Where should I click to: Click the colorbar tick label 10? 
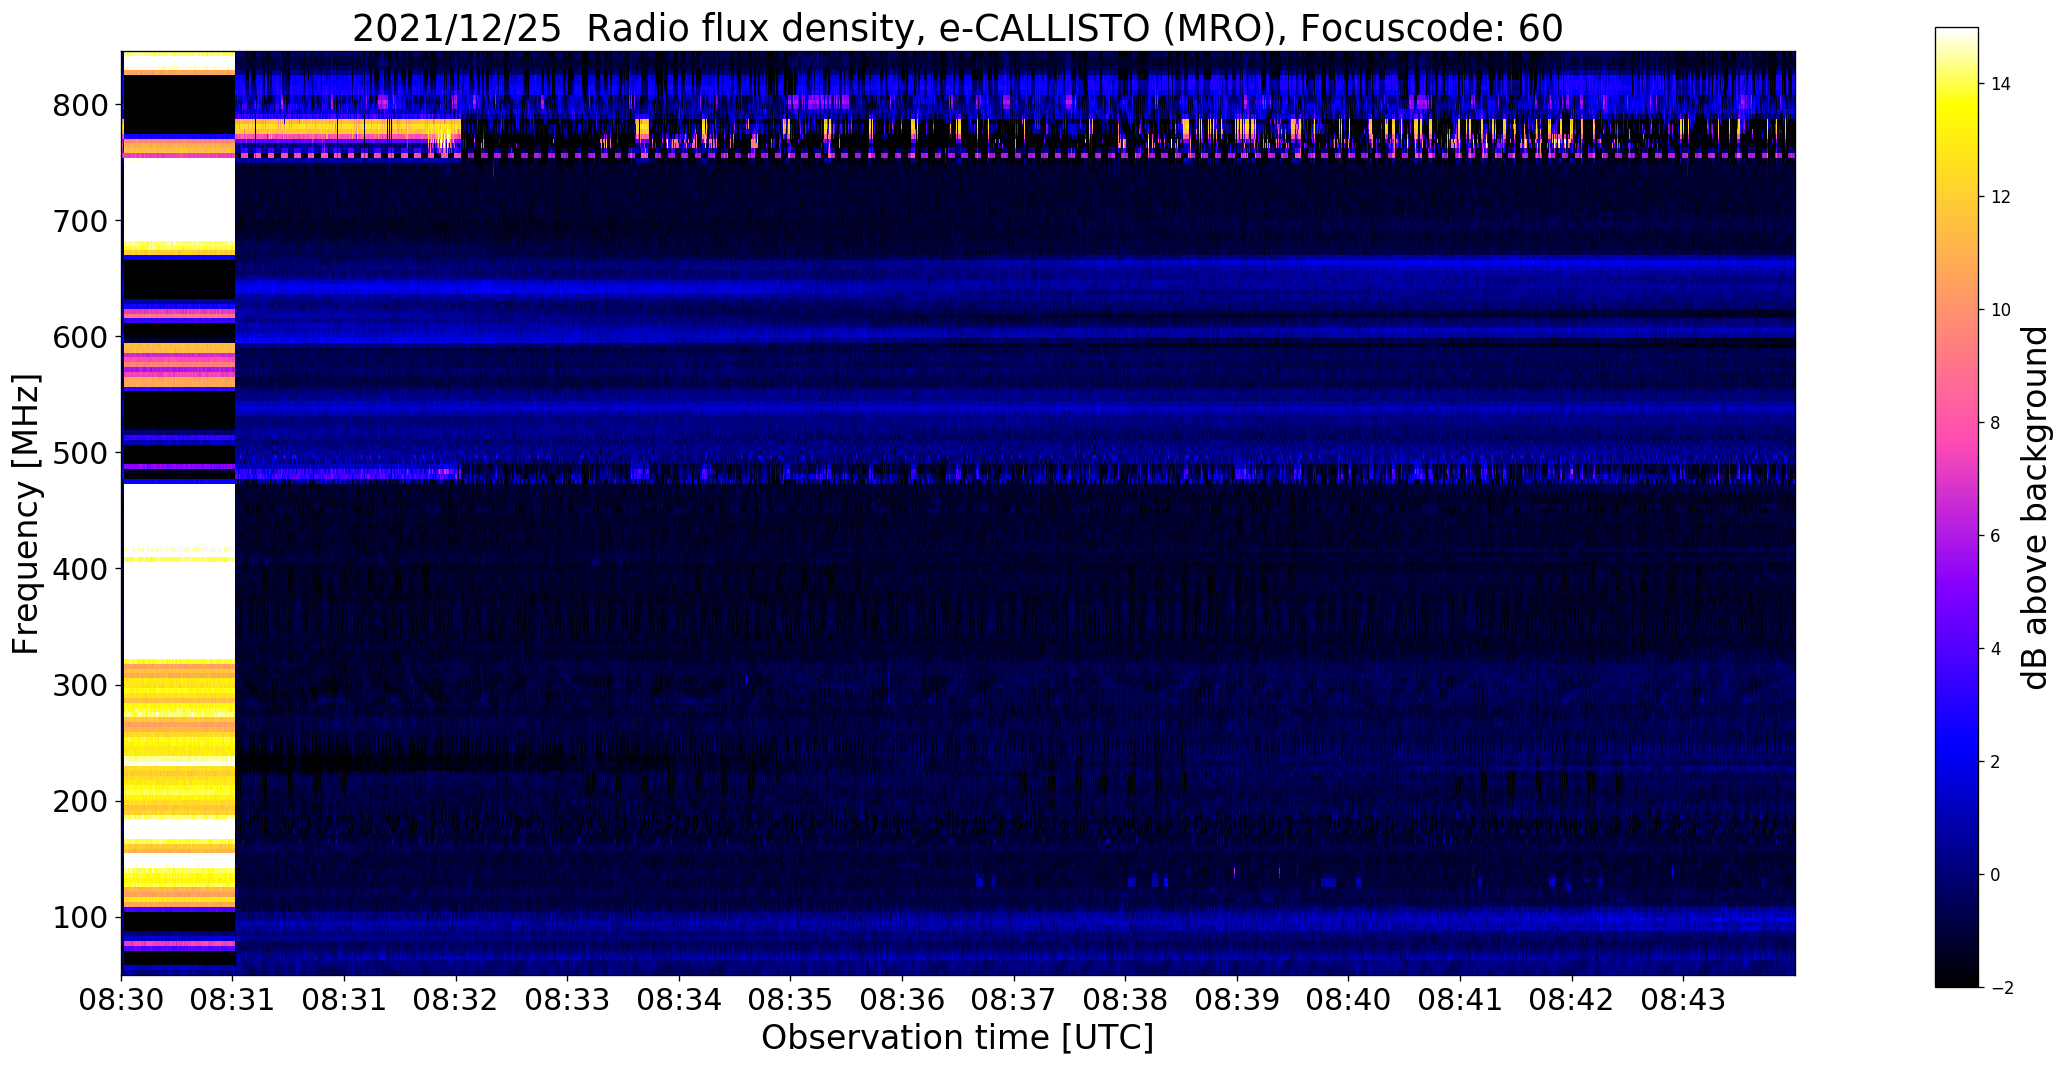2000,310
